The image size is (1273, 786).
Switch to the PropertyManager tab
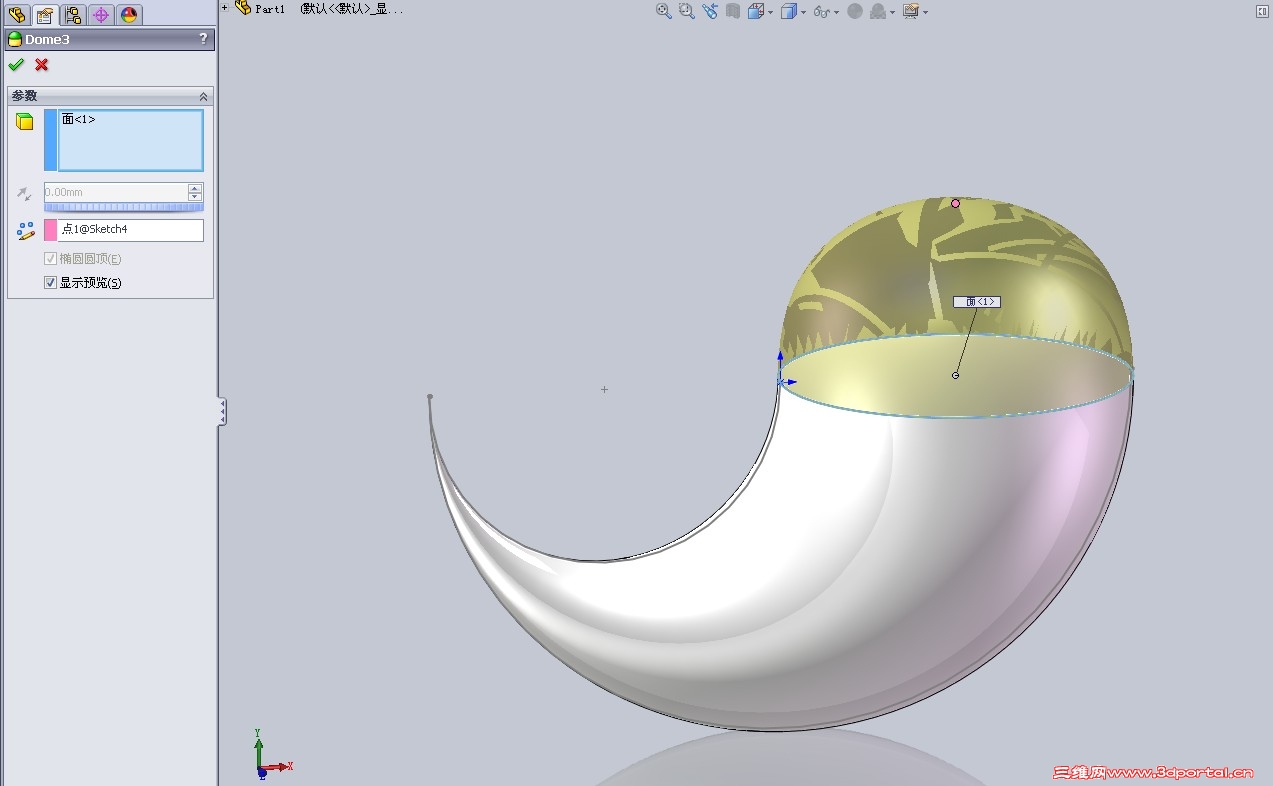tap(44, 15)
